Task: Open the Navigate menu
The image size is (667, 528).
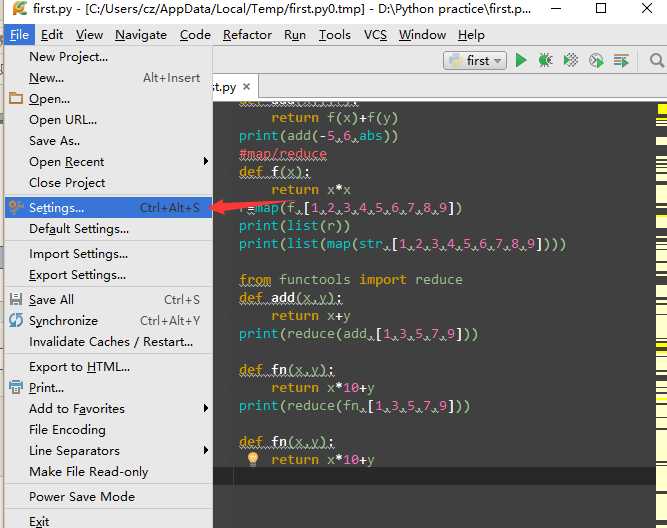Action: coord(141,35)
